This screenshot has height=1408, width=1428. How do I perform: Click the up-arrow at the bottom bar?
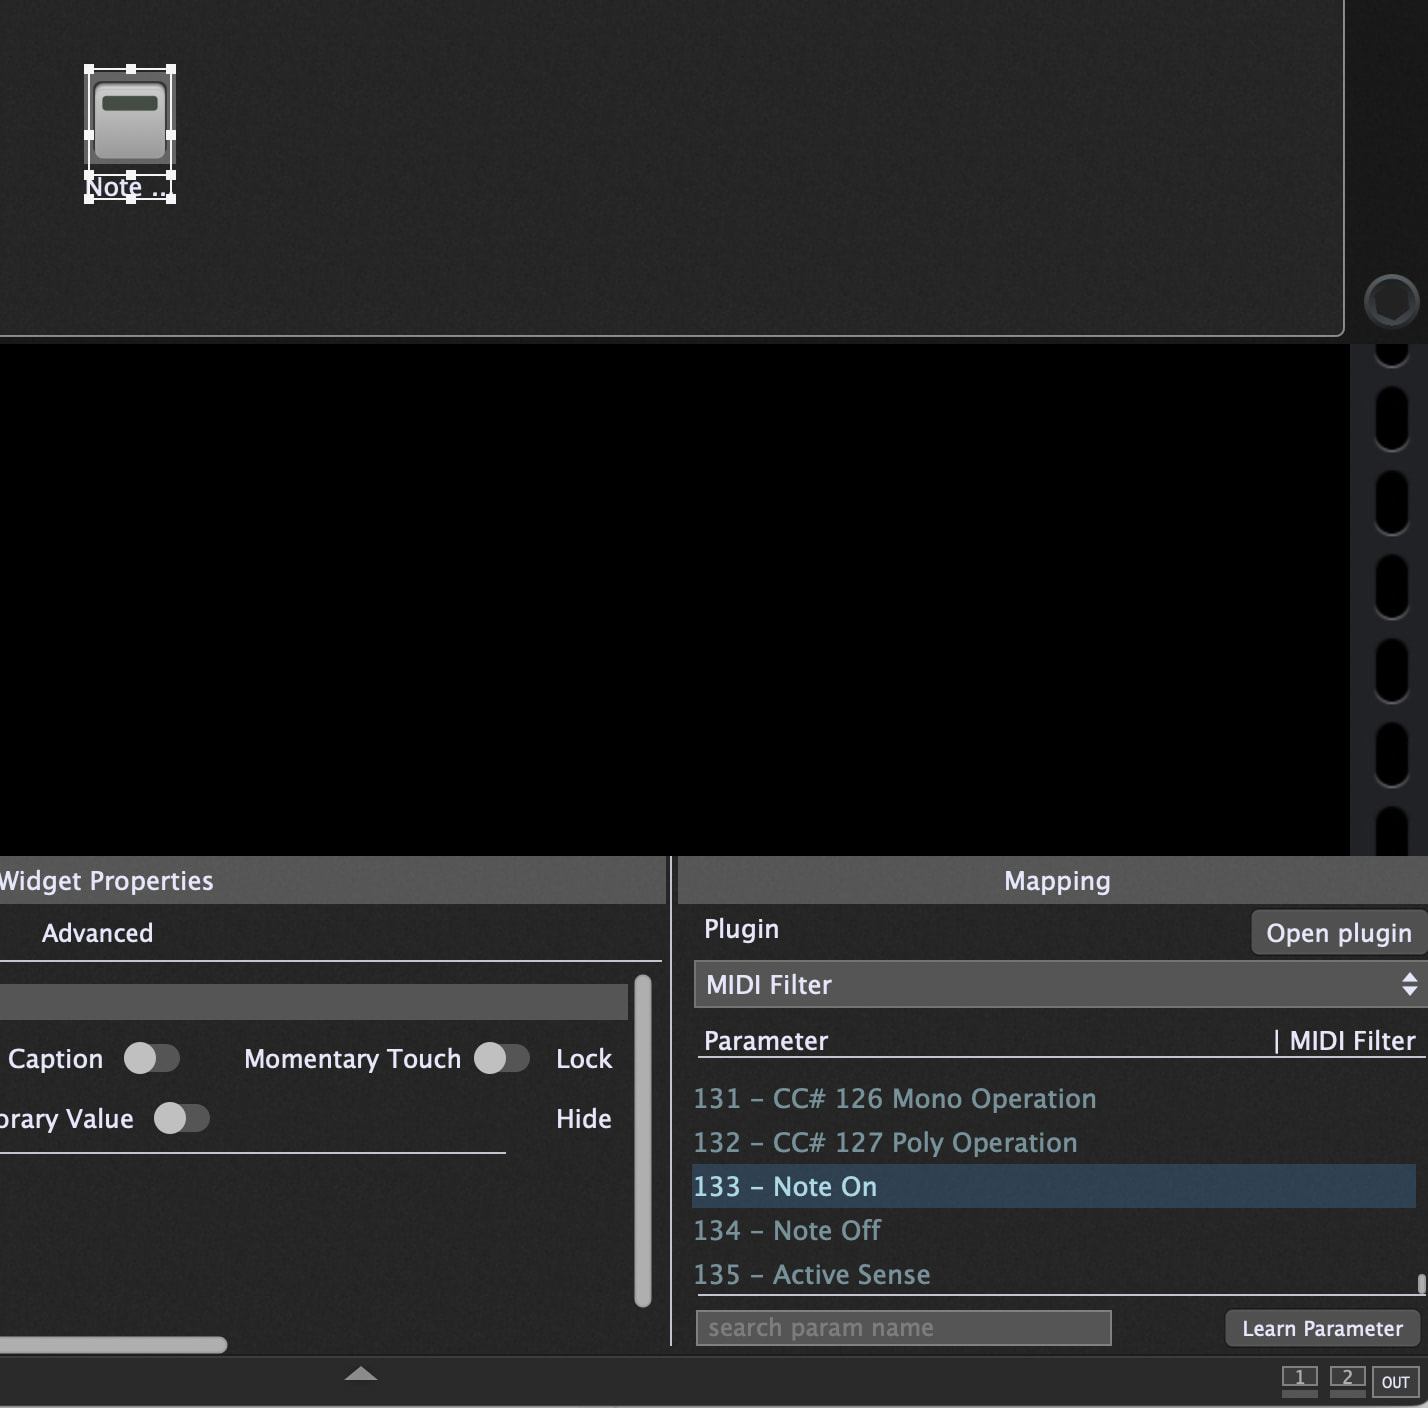360,1374
